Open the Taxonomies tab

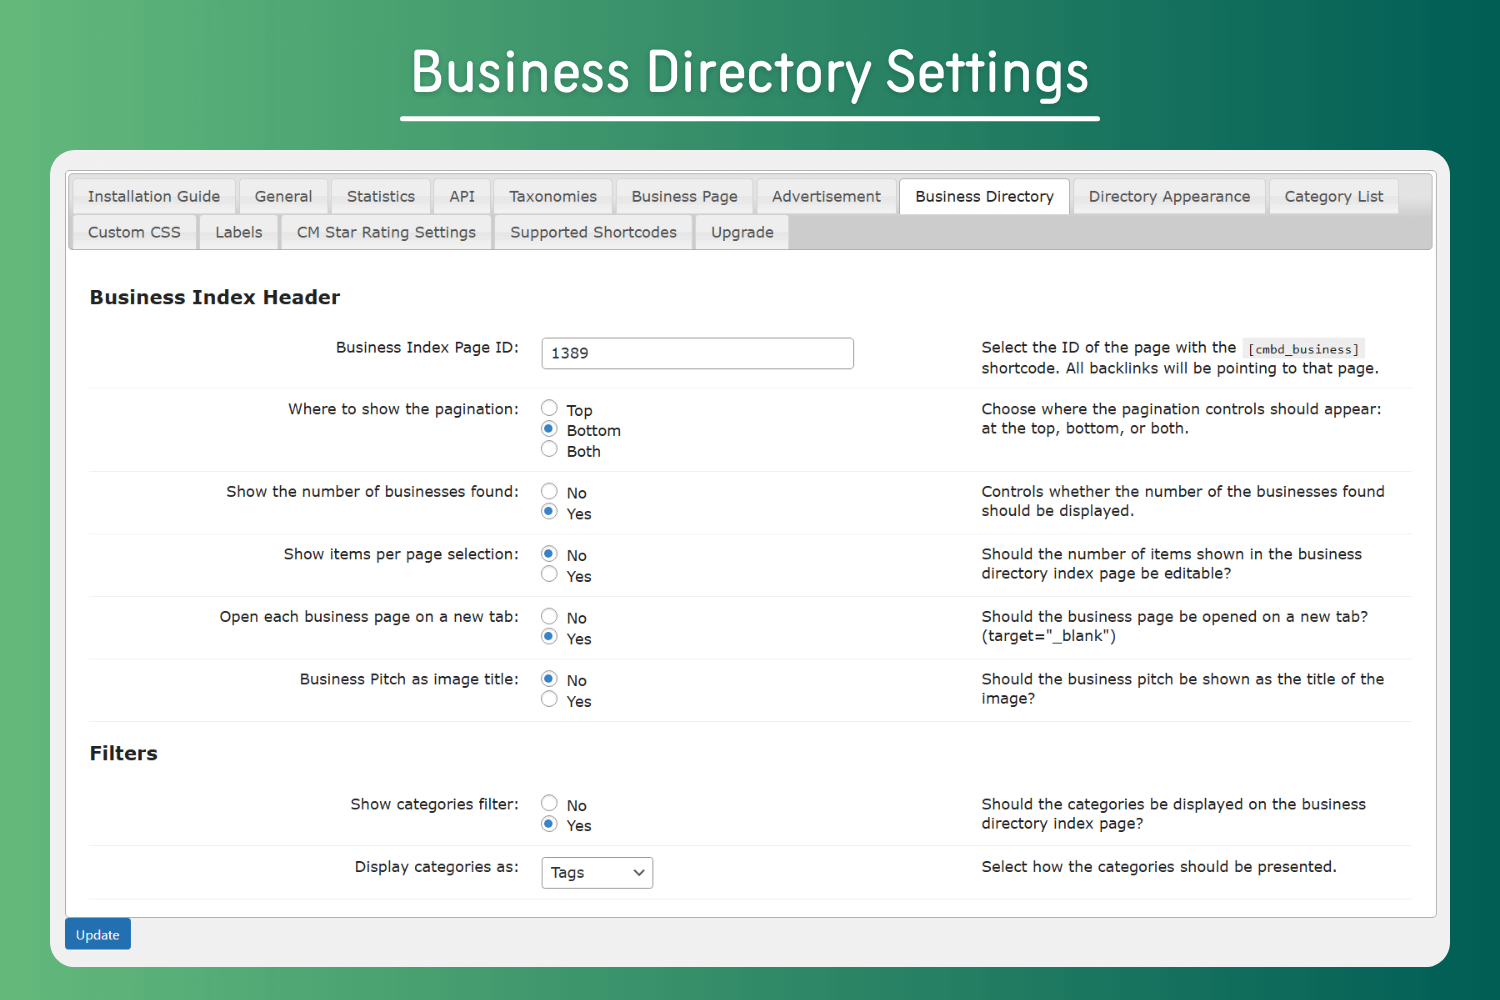pos(553,197)
